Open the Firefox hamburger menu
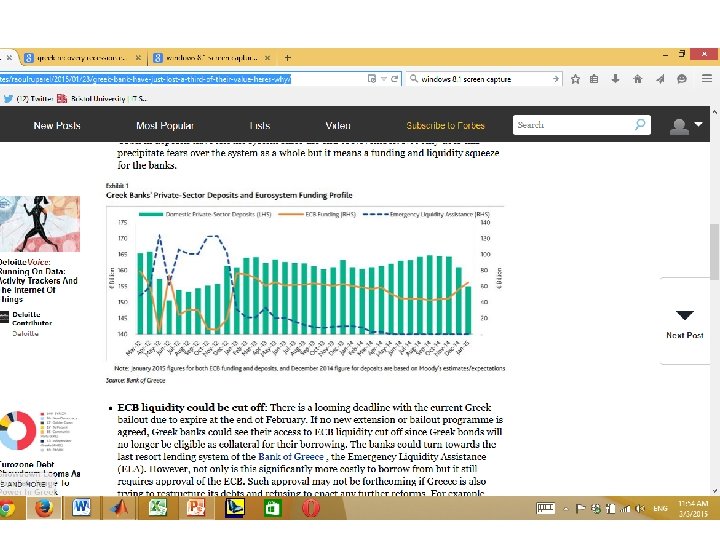This screenshot has height=540, width=720. pyautogui.click(x=707, y=79)
